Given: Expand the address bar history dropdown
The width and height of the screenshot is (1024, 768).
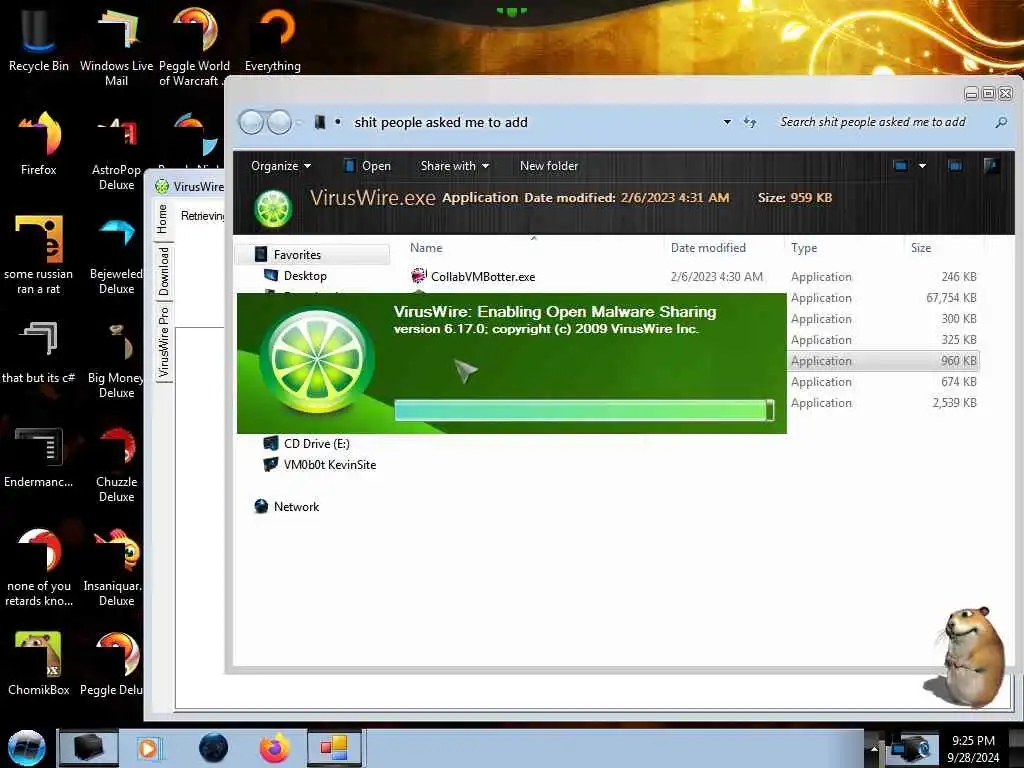Looking at the screenshot, I should click(x=727, y=122).
